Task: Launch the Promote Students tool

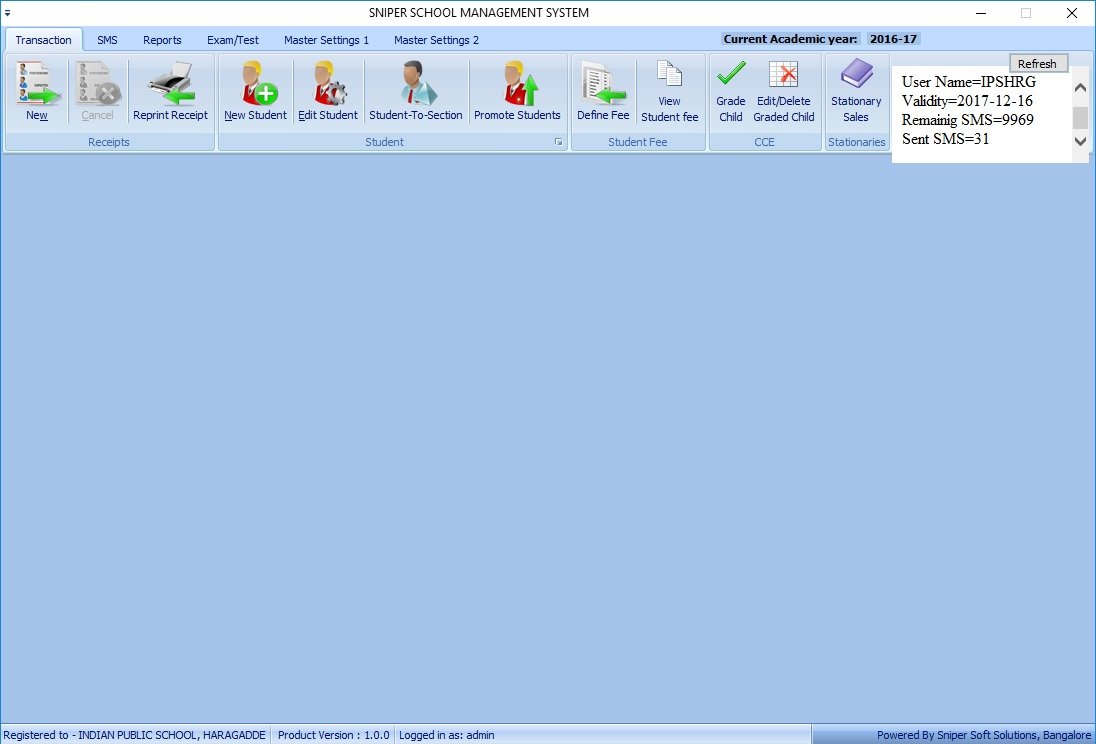Action: 517,84
